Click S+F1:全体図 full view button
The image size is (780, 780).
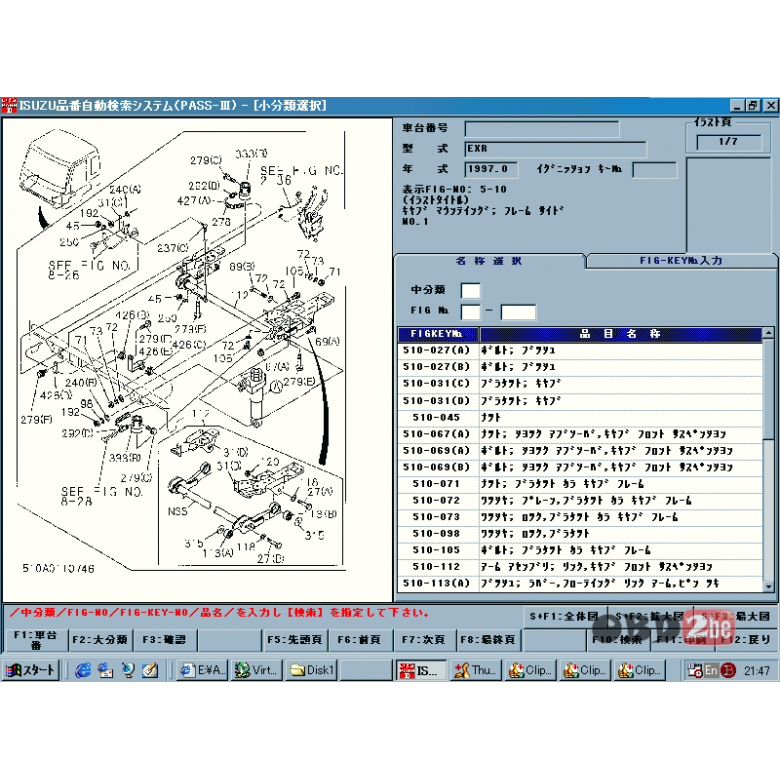pos(564,617)
